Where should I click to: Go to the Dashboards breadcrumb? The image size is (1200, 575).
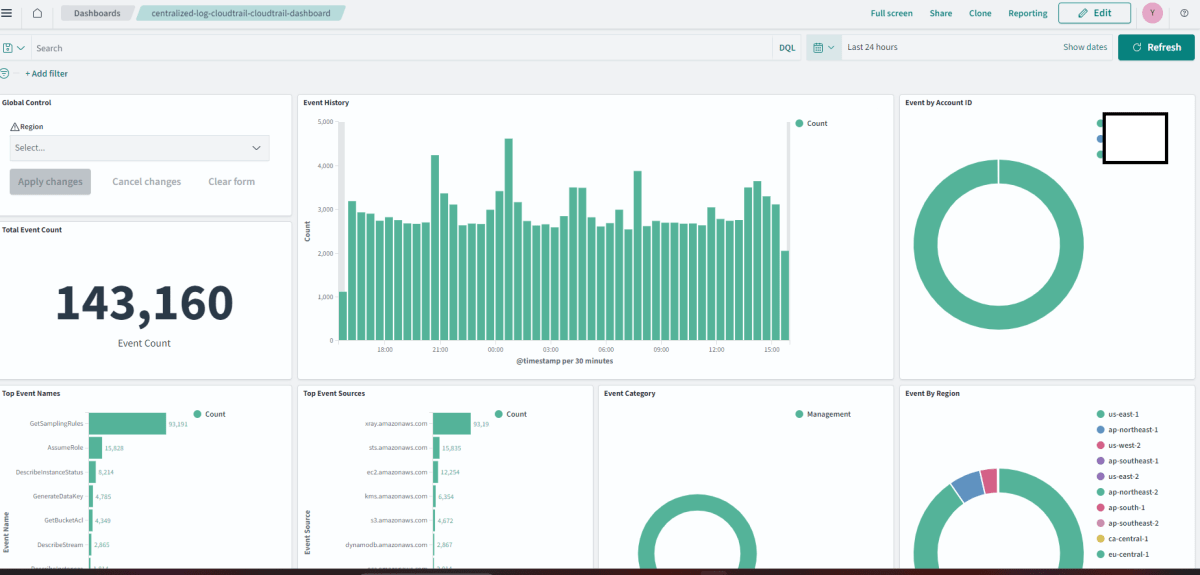tap(97, 13)
